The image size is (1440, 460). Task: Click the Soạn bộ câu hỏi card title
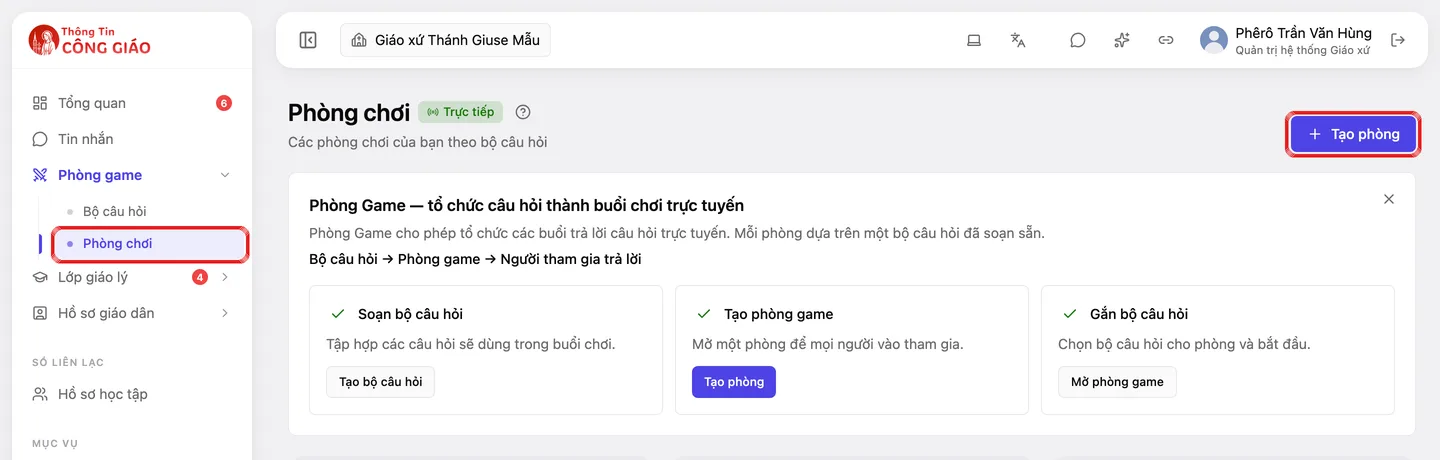[x=410, y=314]
